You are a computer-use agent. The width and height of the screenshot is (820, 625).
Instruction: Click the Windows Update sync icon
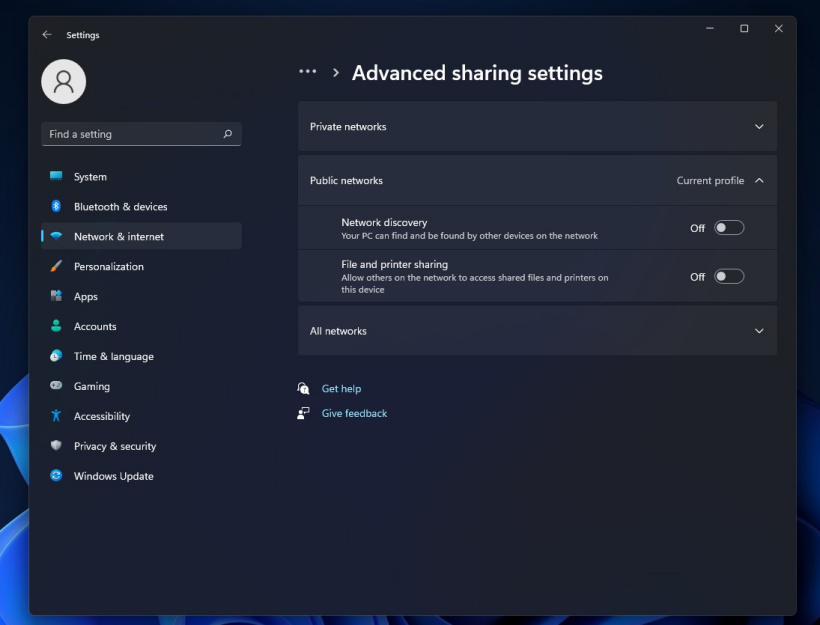[56, 477]
